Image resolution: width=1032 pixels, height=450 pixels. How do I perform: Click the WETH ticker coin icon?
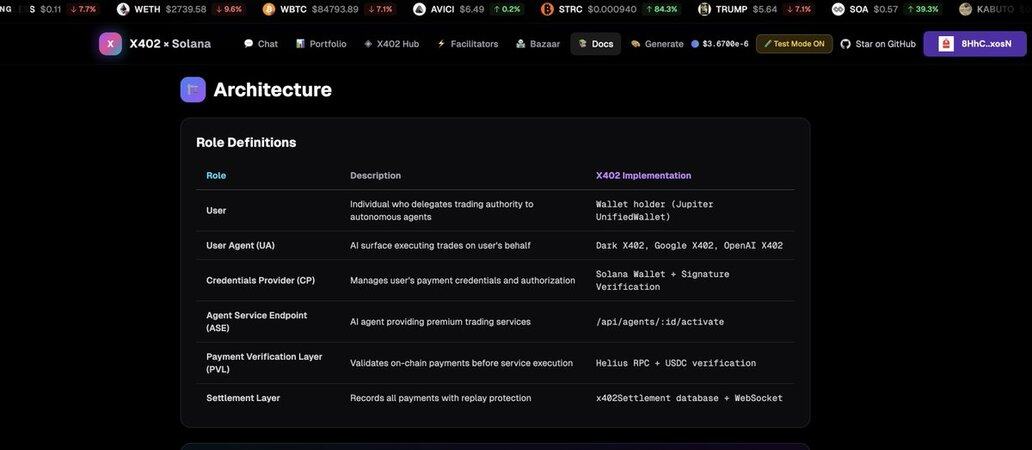point(123,9)
